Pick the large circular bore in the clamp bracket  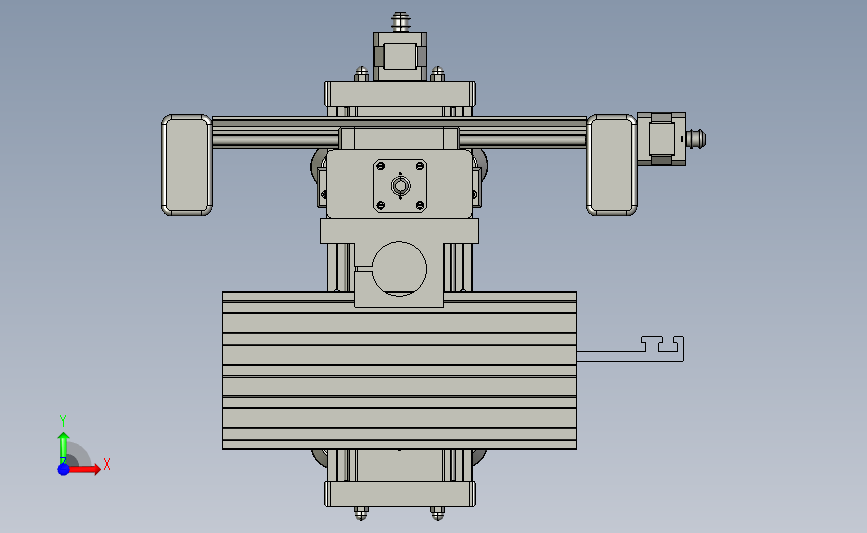point(399,269)
